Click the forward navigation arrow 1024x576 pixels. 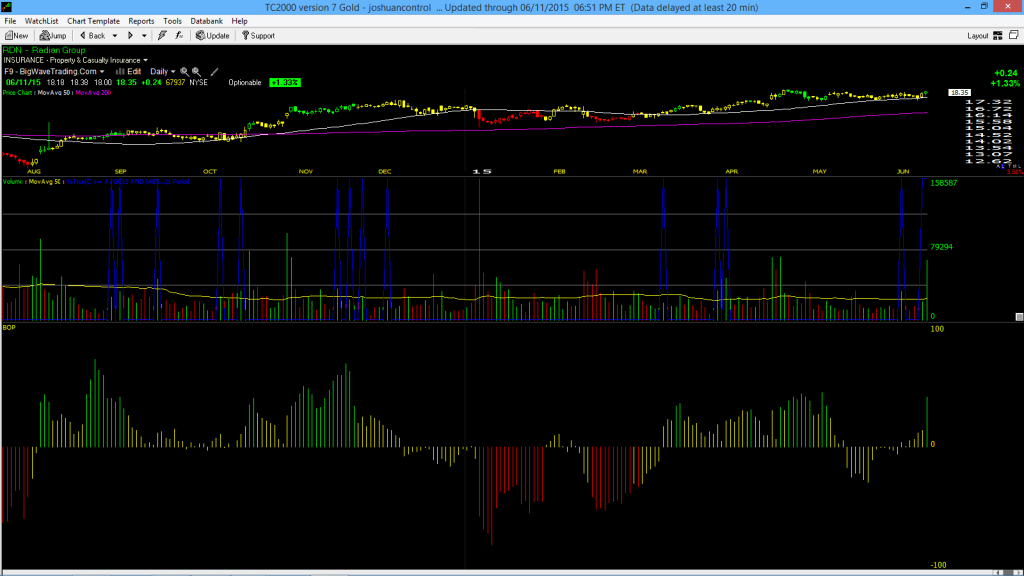point(130,36)
